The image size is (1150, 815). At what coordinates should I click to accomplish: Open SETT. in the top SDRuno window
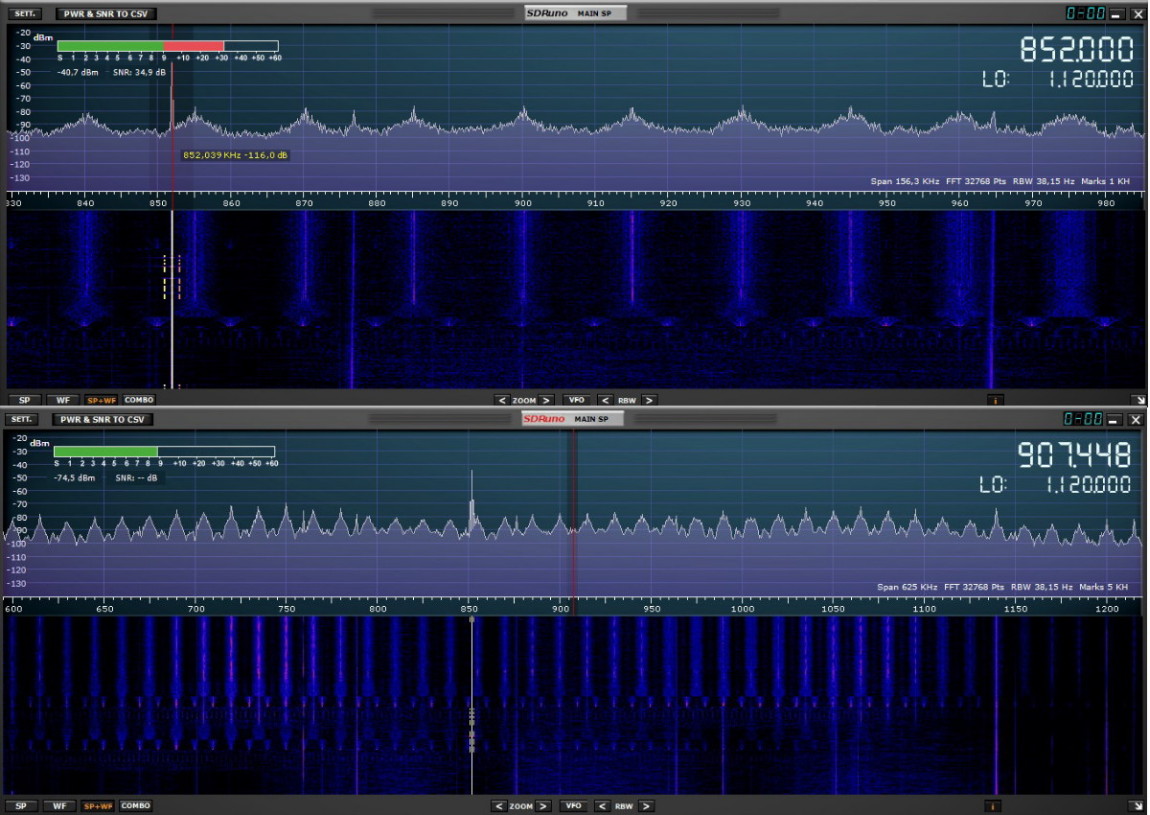(x=24, y=13)
